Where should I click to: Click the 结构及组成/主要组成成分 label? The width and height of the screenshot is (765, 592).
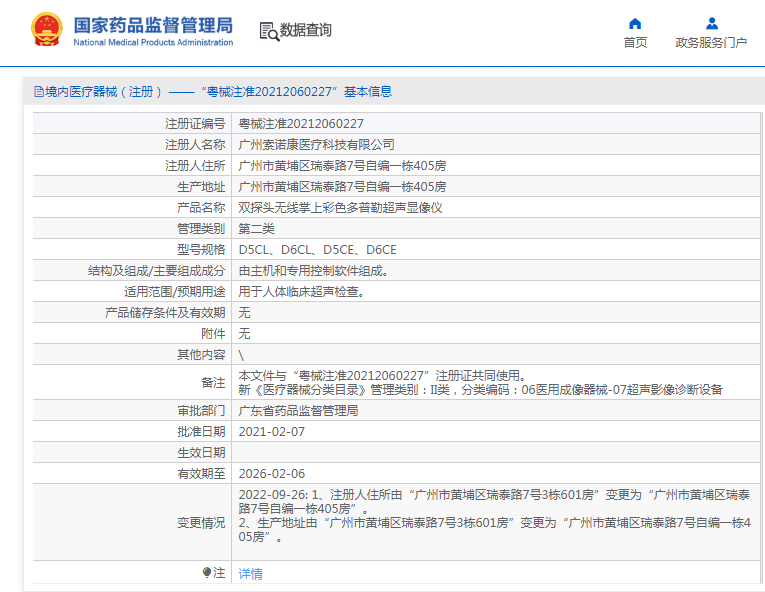click(157, 271)
